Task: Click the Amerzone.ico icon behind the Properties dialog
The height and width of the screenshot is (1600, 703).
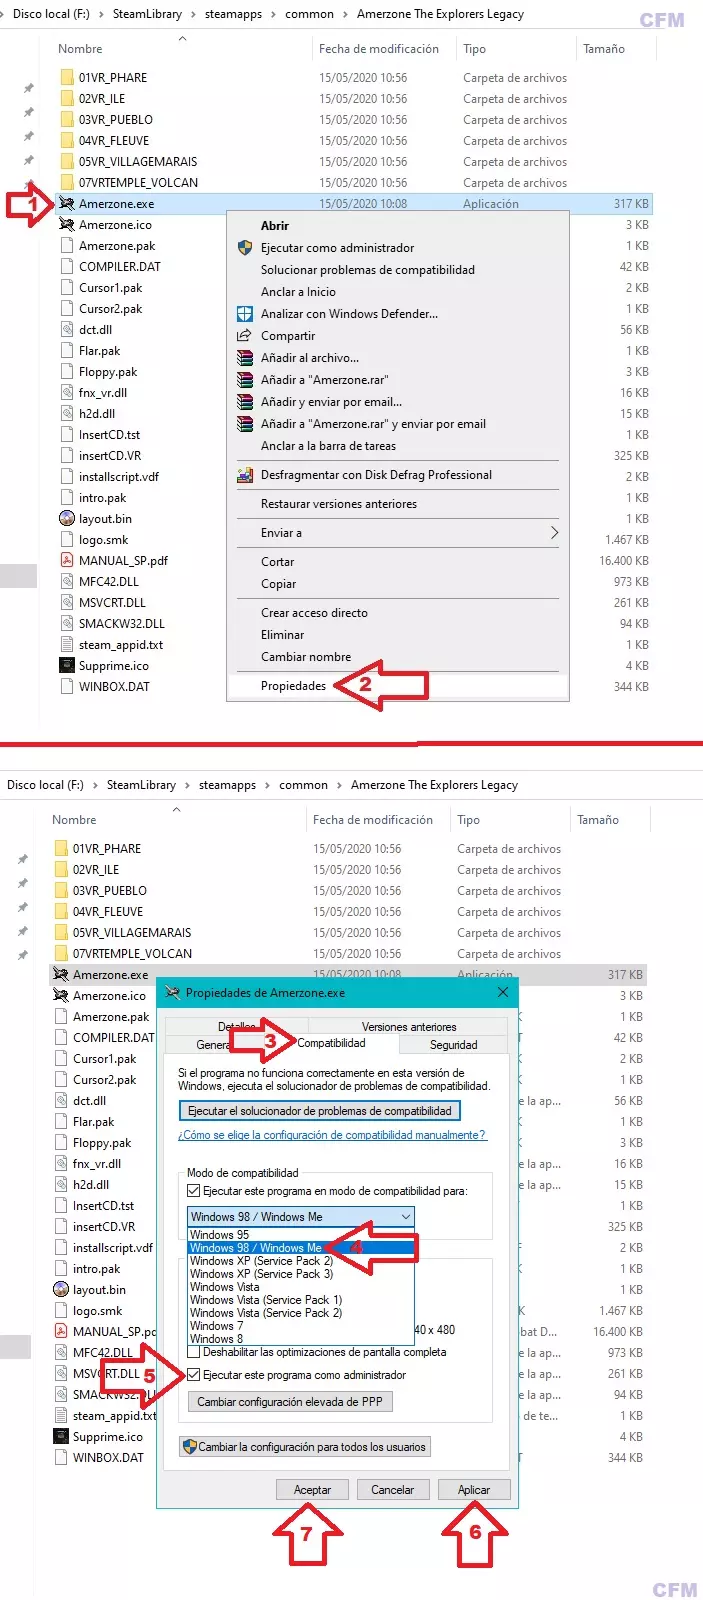Action: click(x=61, y=995)
